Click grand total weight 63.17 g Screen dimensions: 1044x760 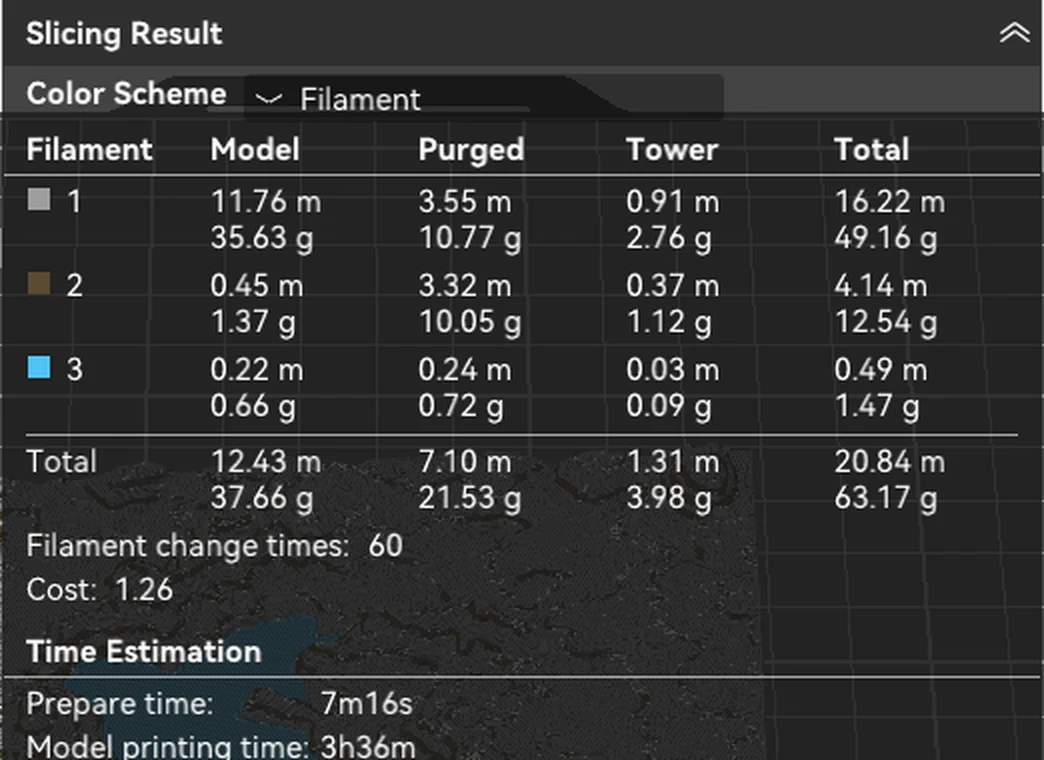pyautogui.click(x=886, y=498)
